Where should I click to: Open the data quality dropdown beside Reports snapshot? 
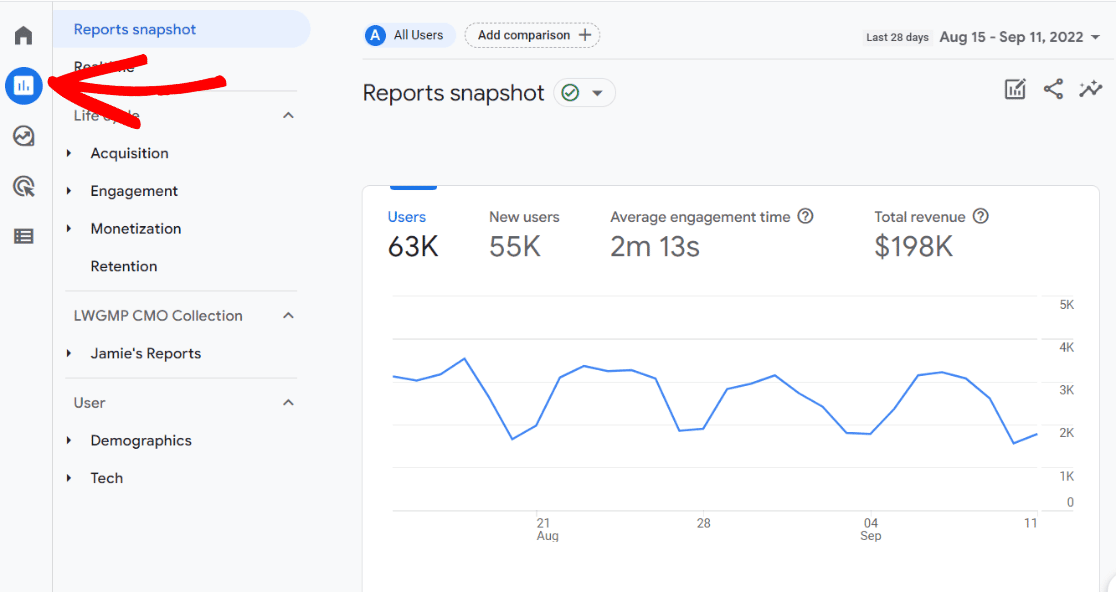(584, 92)
